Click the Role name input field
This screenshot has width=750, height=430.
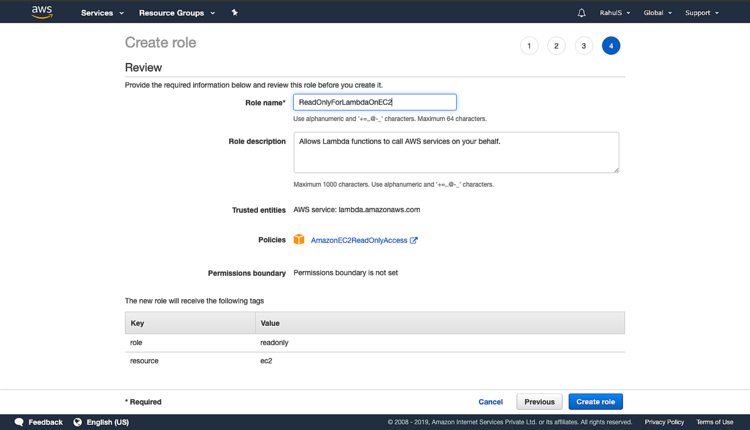(375, 102)
